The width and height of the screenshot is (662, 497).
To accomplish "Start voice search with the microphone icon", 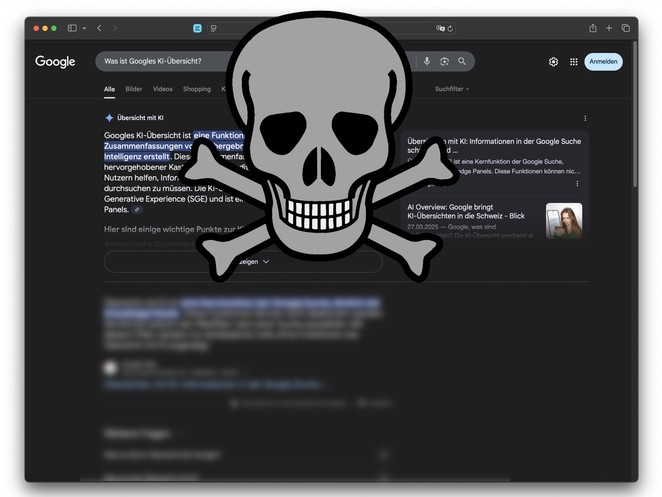I will click(x=427, y=62).
